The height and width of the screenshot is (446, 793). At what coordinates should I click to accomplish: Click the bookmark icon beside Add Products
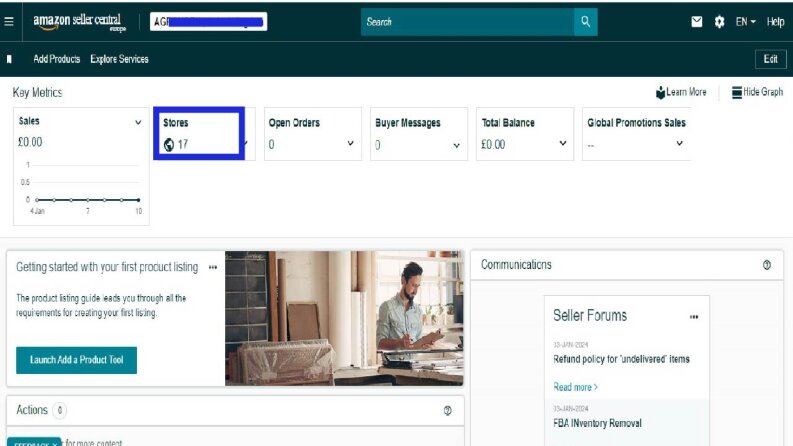click(9, 59)
